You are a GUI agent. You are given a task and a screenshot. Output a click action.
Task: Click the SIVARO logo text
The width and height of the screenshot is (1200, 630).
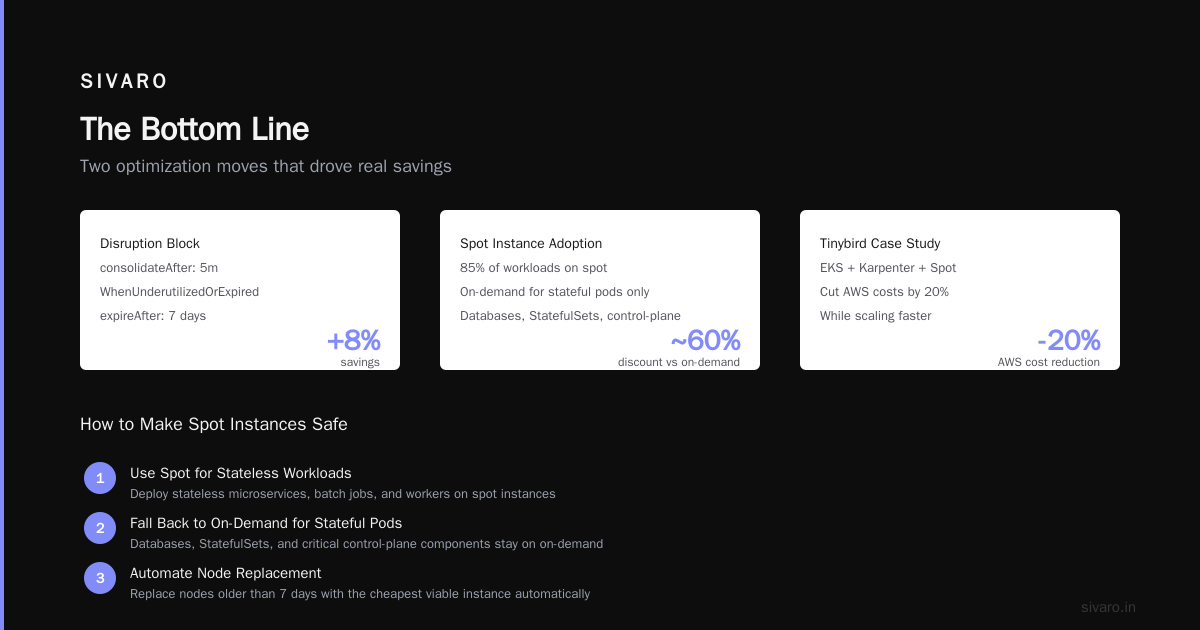124,82
